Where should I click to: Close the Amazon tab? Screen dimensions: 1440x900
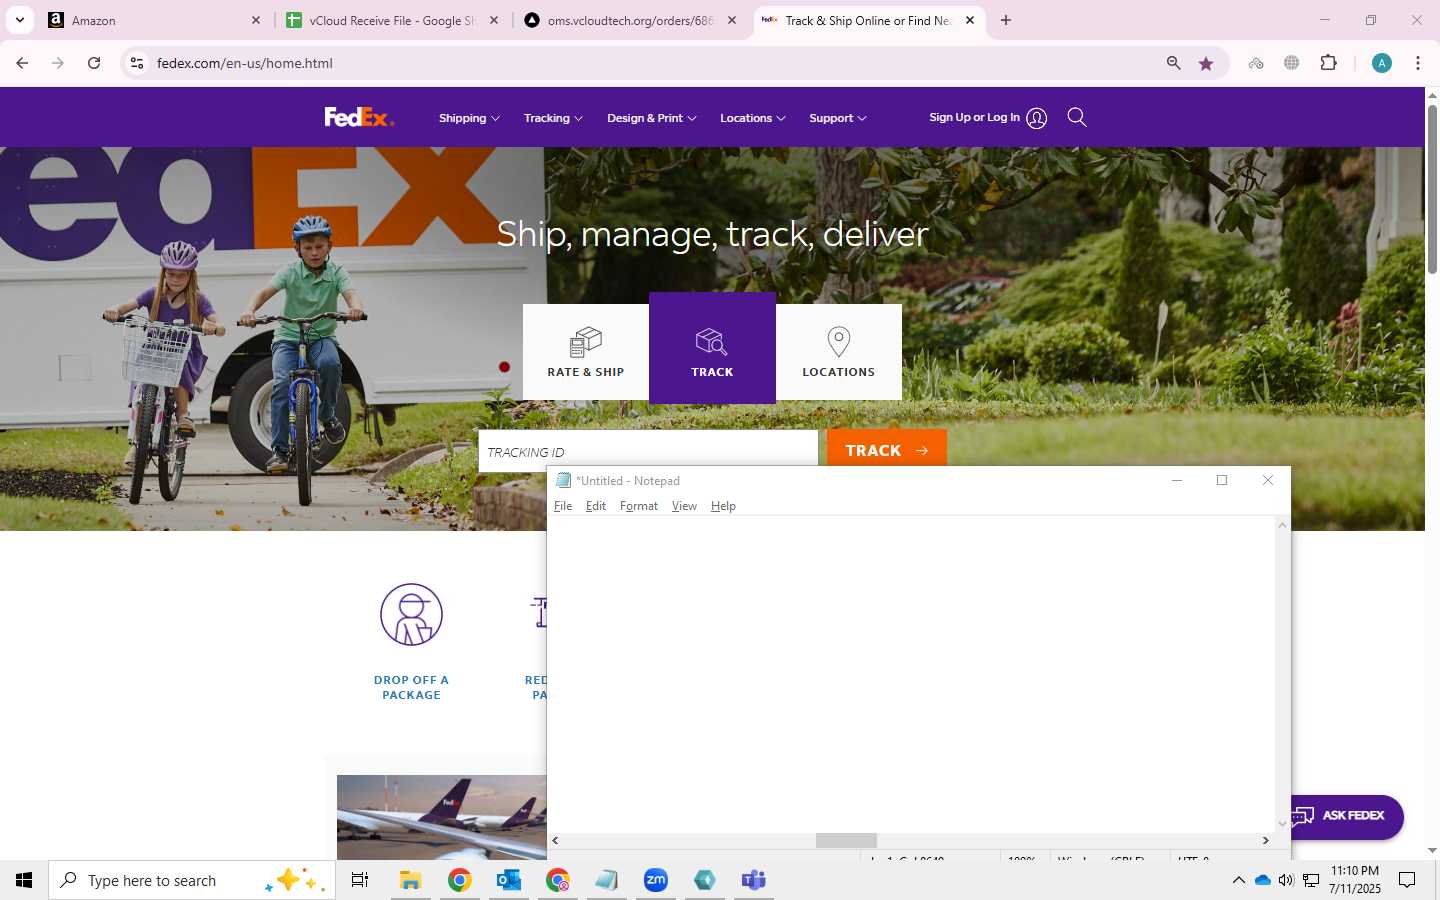click(255, 20)
